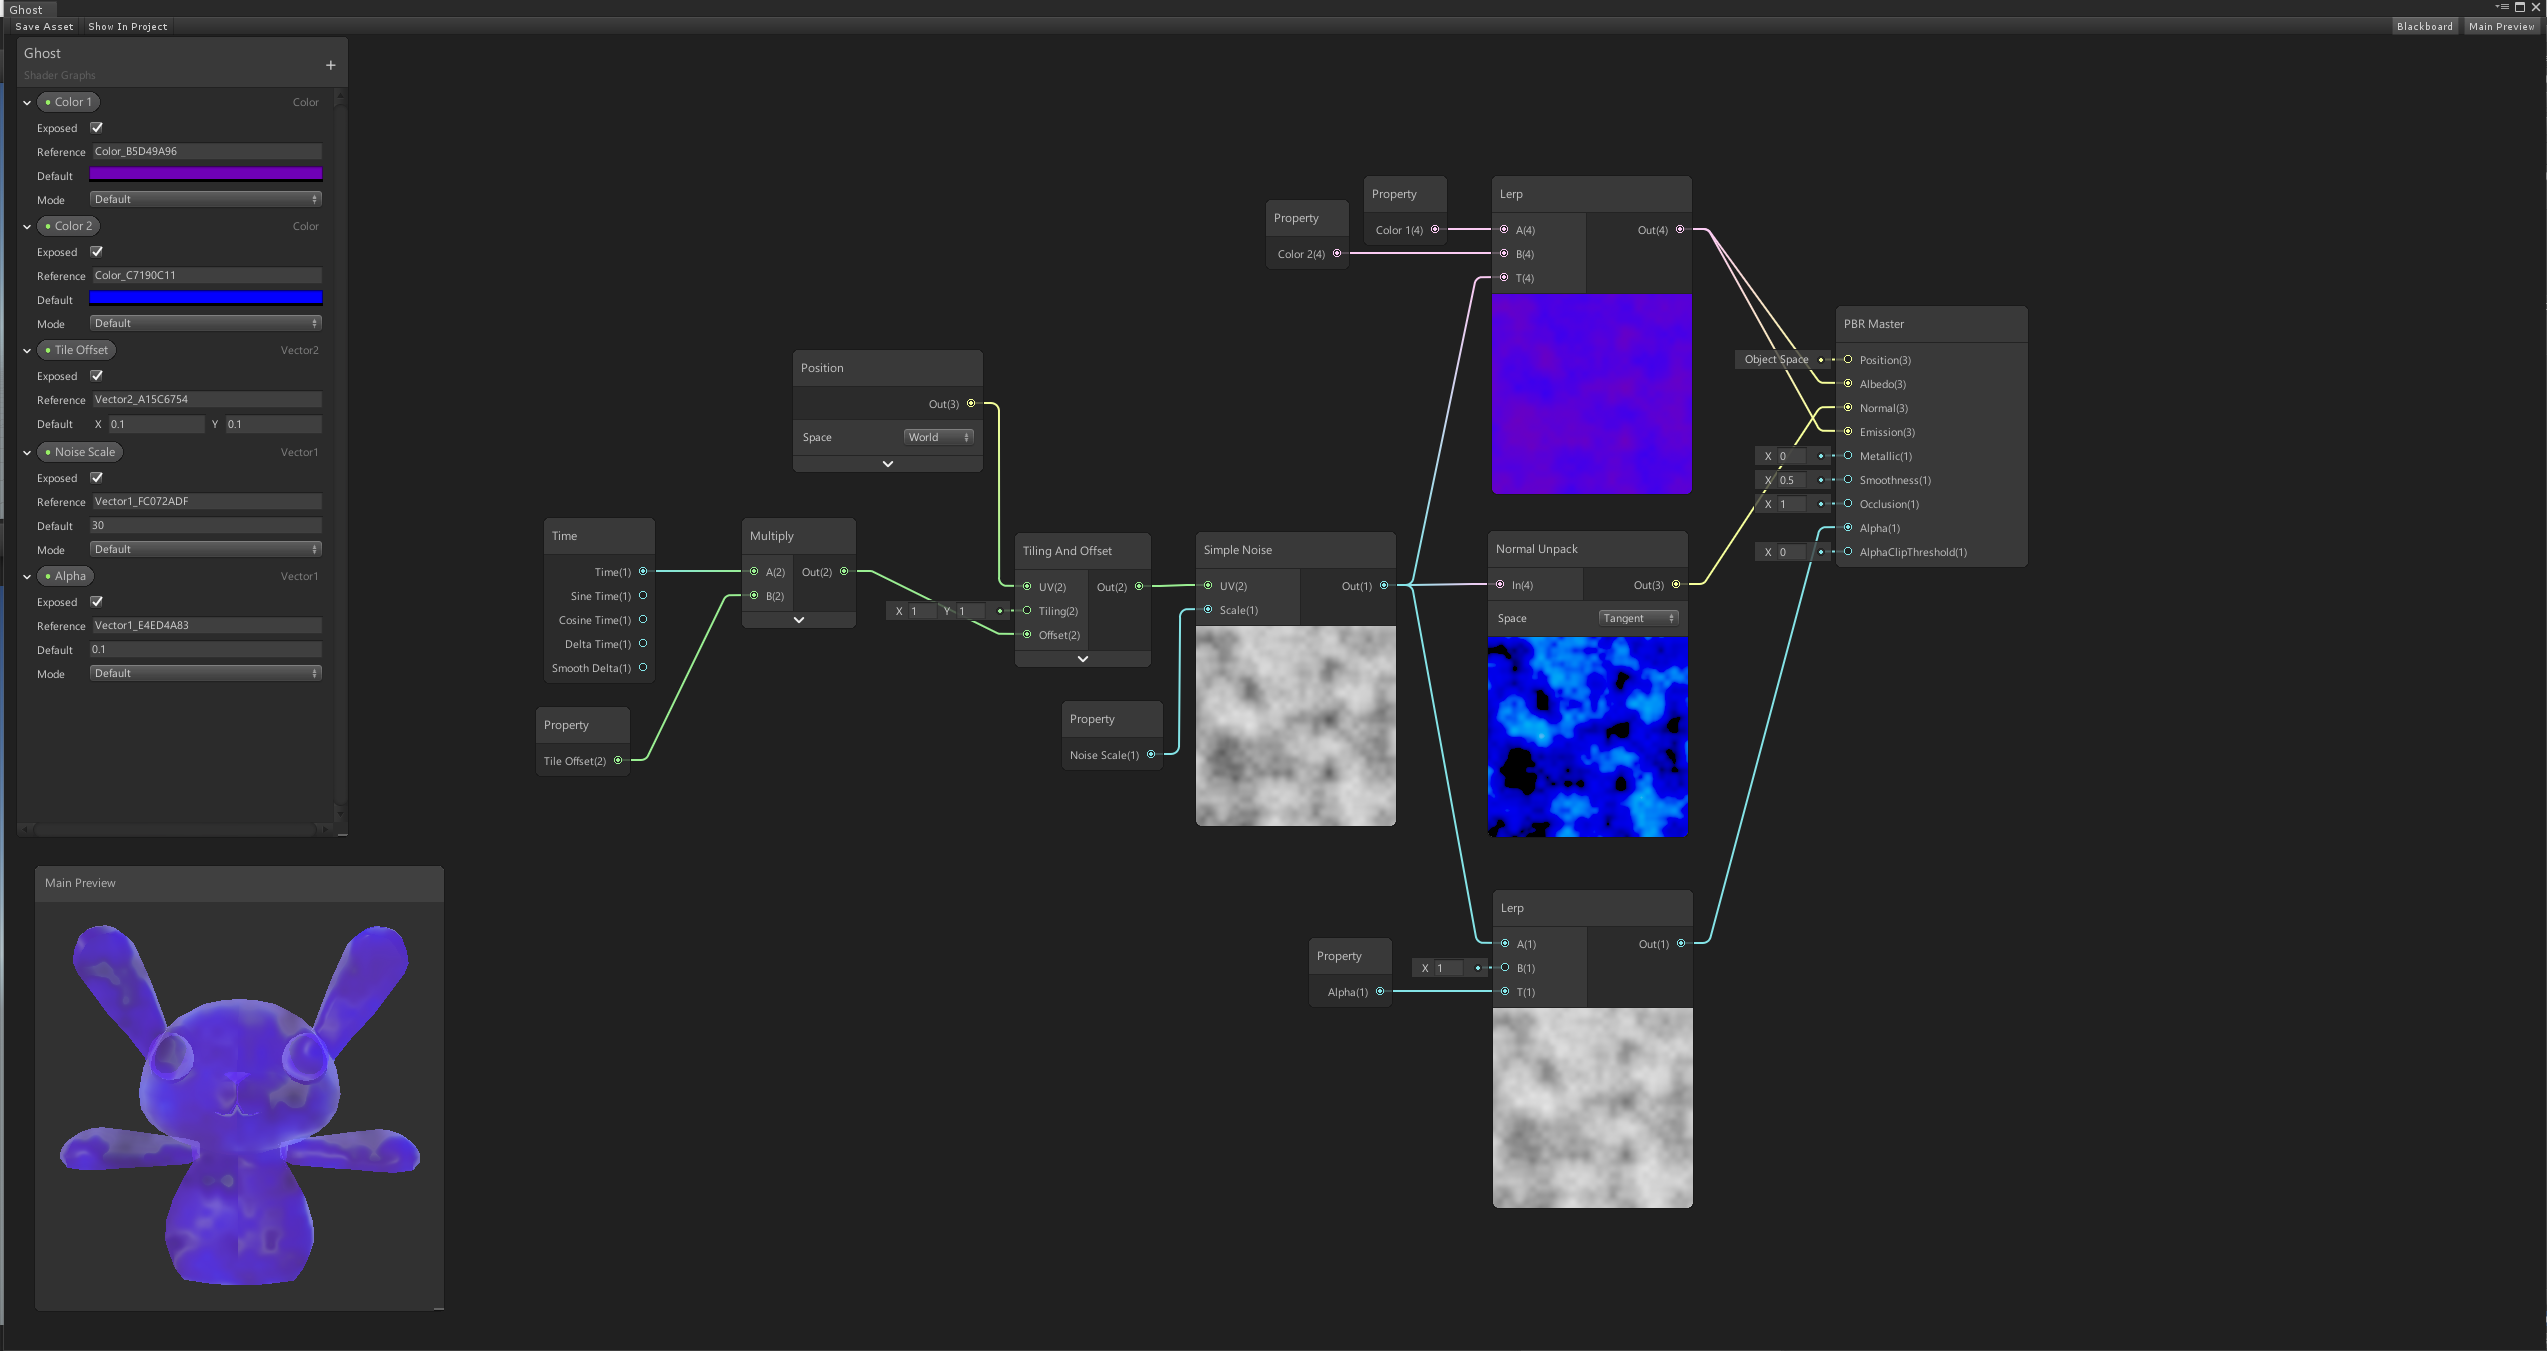Click the Noise Scale default value field
Screen dimensions: 2547x1351
(x=206, y=525)
